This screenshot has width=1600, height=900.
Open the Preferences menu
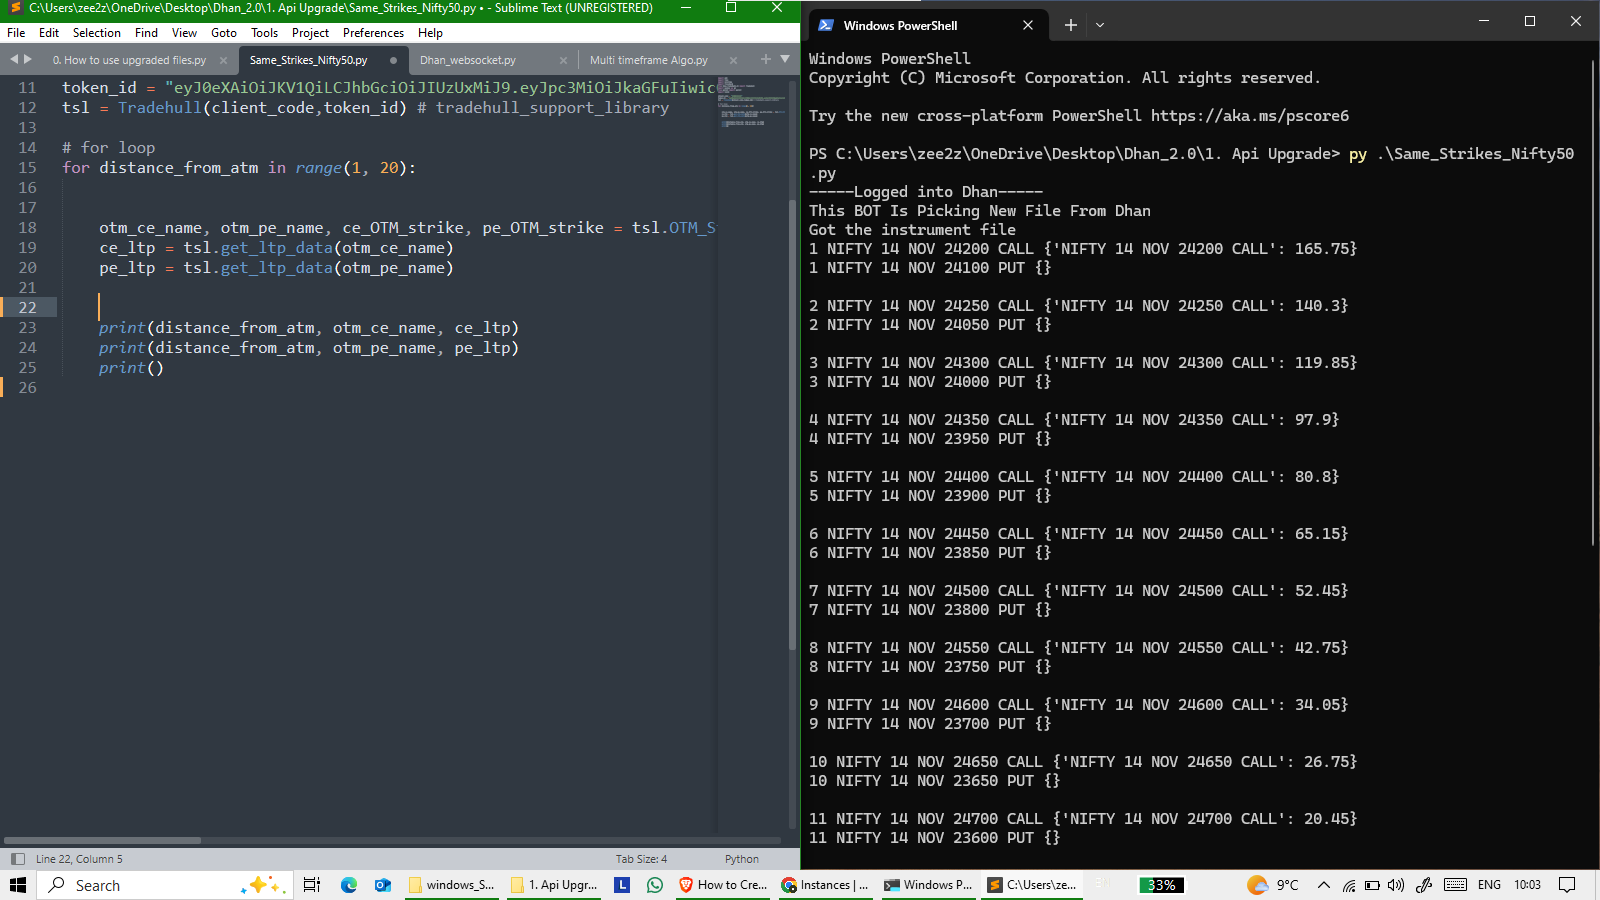tap(373, 33)
